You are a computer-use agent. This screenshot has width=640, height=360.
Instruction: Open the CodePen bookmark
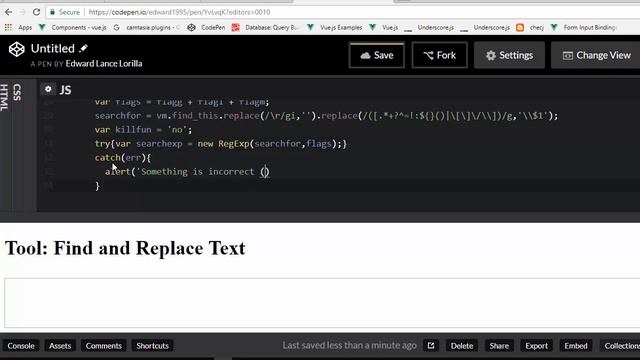tap(206, 27)
